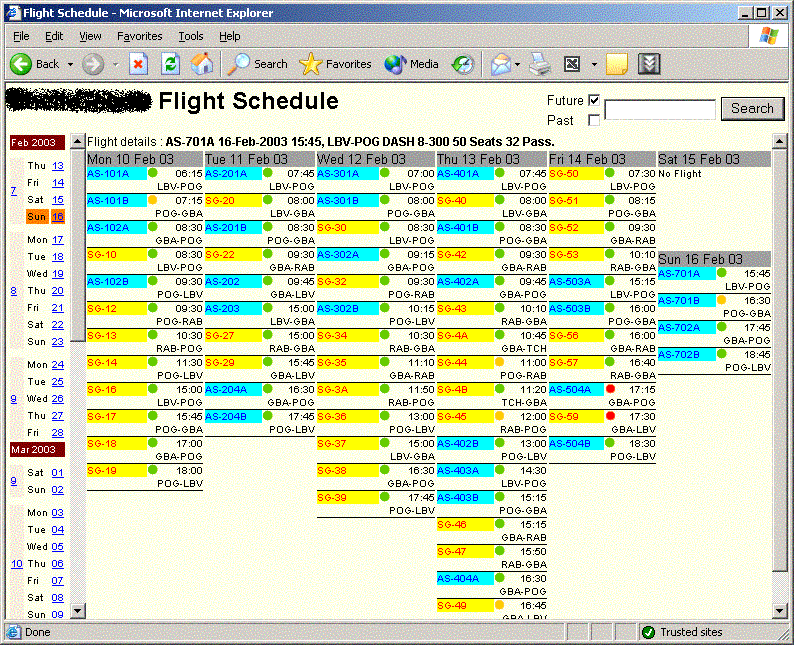This screenshot has height=645, width=794.
Task: Click the red status dot for AS-504A
Action: tap(610, 388)
